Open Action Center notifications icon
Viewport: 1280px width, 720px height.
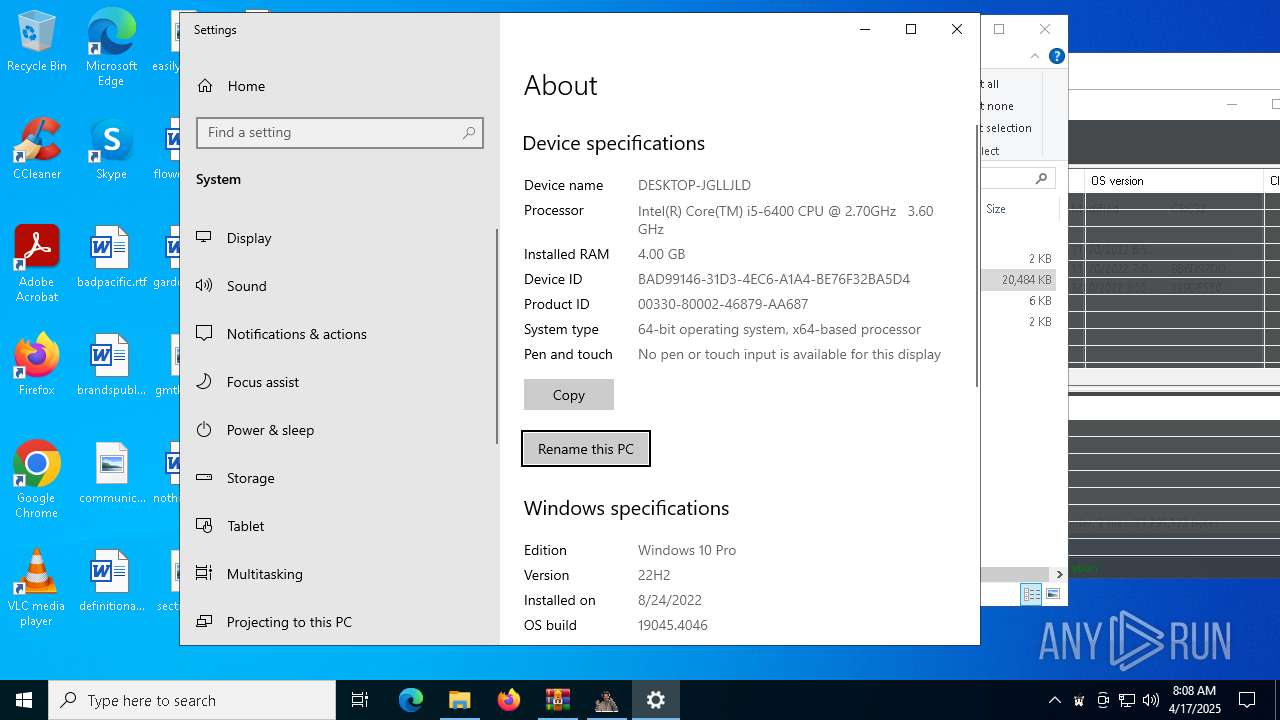[1248, 700]
